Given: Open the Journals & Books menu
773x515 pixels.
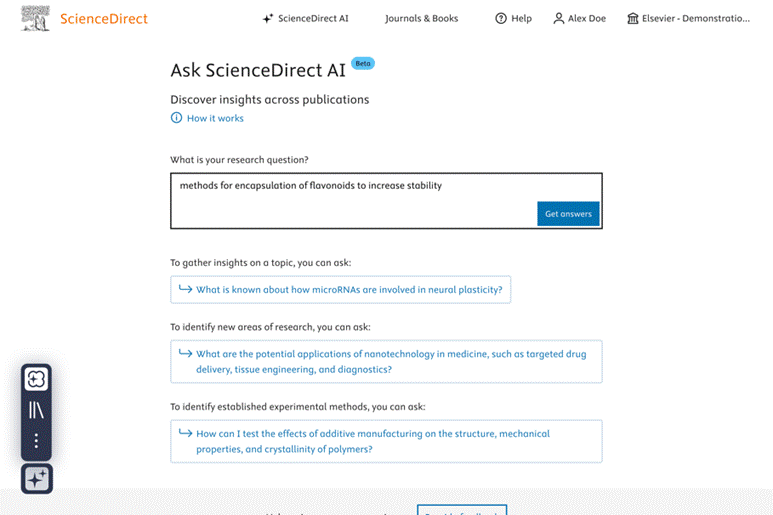Looking at the screenshot, I should (x=421, y=19).
